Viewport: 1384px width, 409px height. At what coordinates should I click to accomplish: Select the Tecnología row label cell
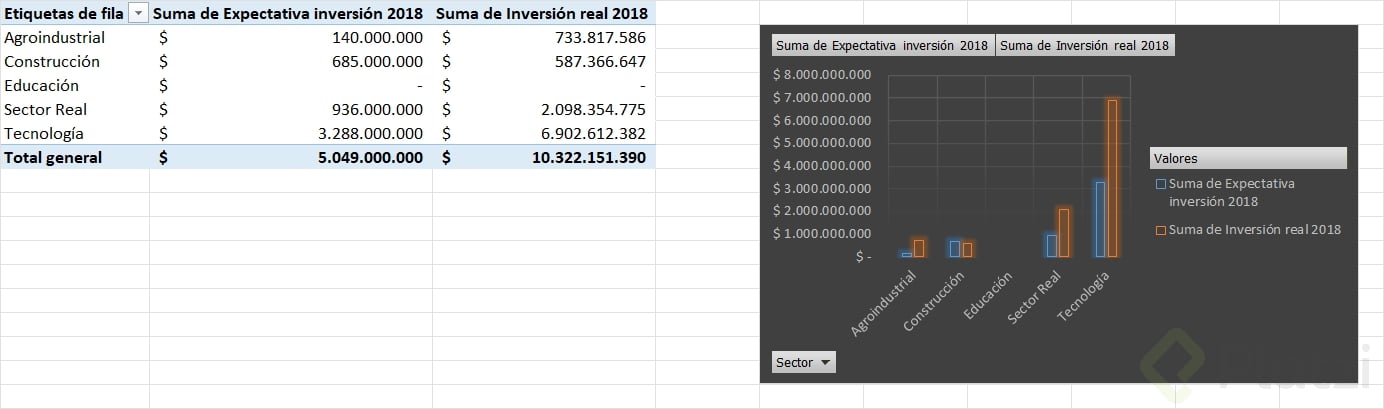44,134
